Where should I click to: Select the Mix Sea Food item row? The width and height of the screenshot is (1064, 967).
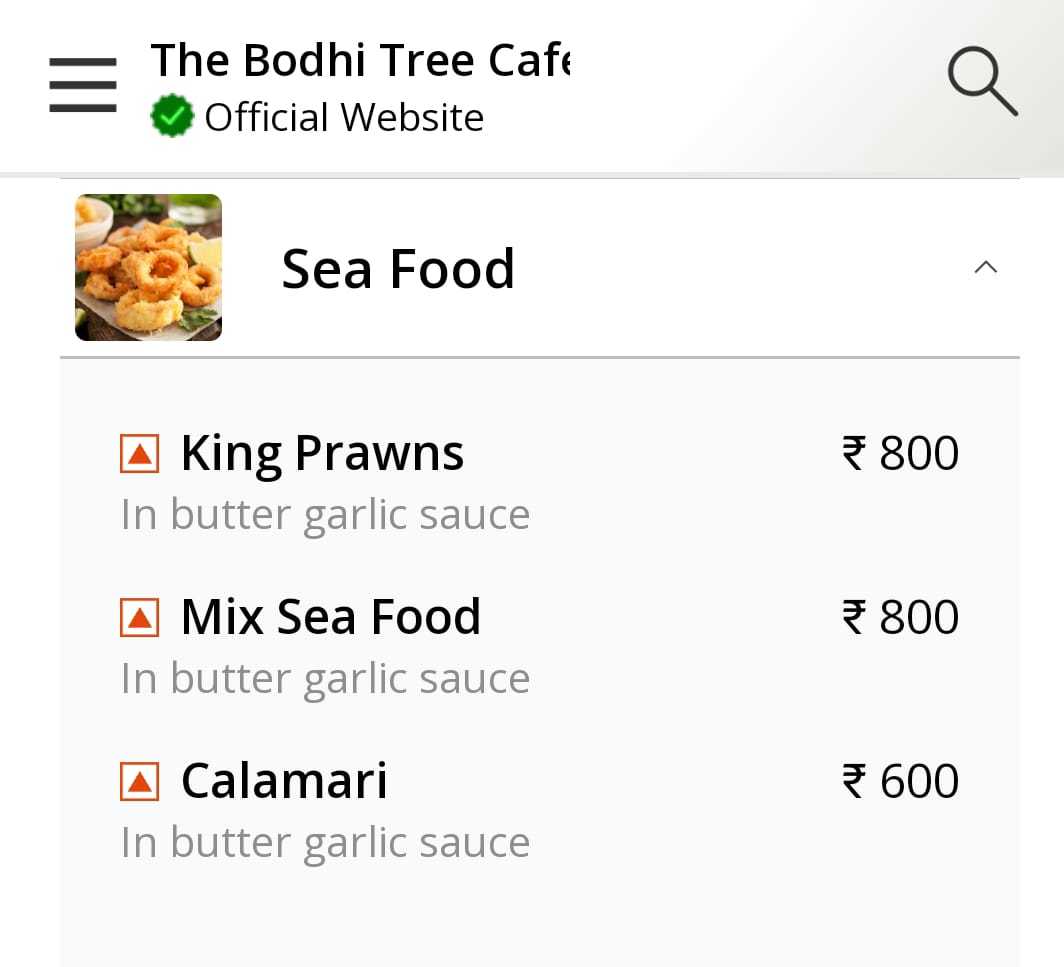(x=331, y=617)
